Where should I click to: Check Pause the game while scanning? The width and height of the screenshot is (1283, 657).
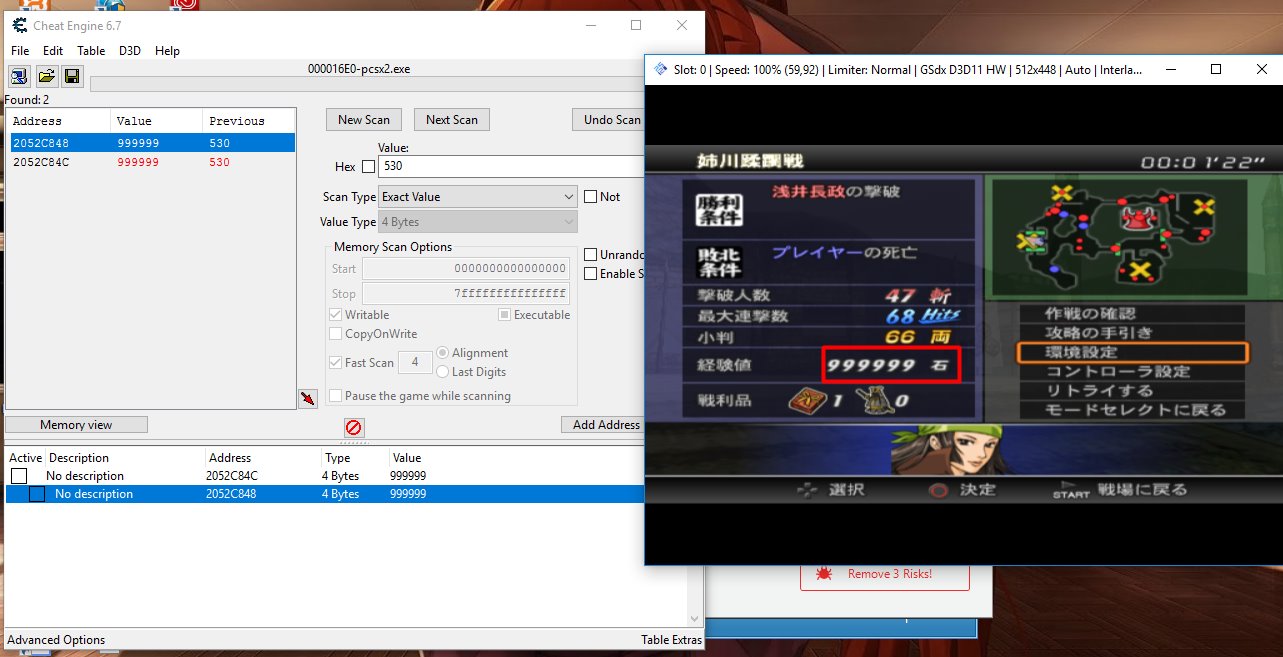[336, 396]
